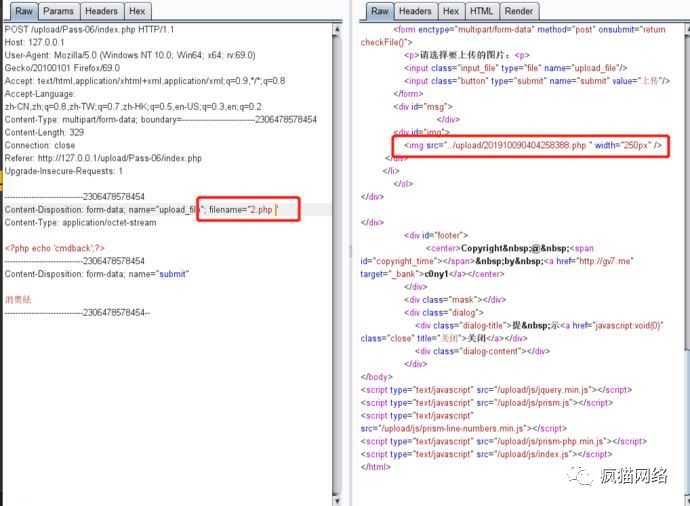Image resolution: width=690 pixels, height=506 pixels.
Task: Click the checkFile()"> line in response
Action: [386, 42]
